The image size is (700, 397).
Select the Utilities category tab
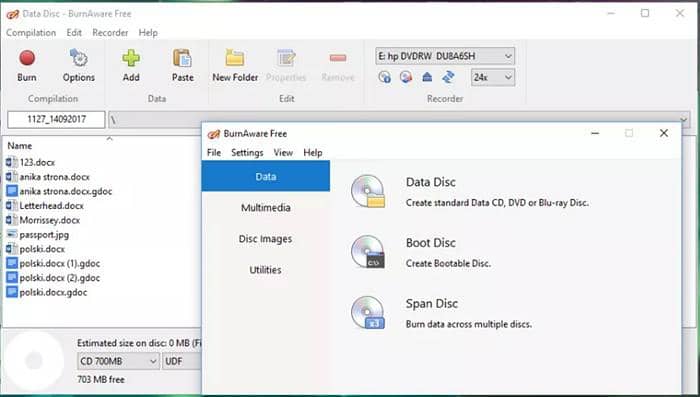(266, 270)
